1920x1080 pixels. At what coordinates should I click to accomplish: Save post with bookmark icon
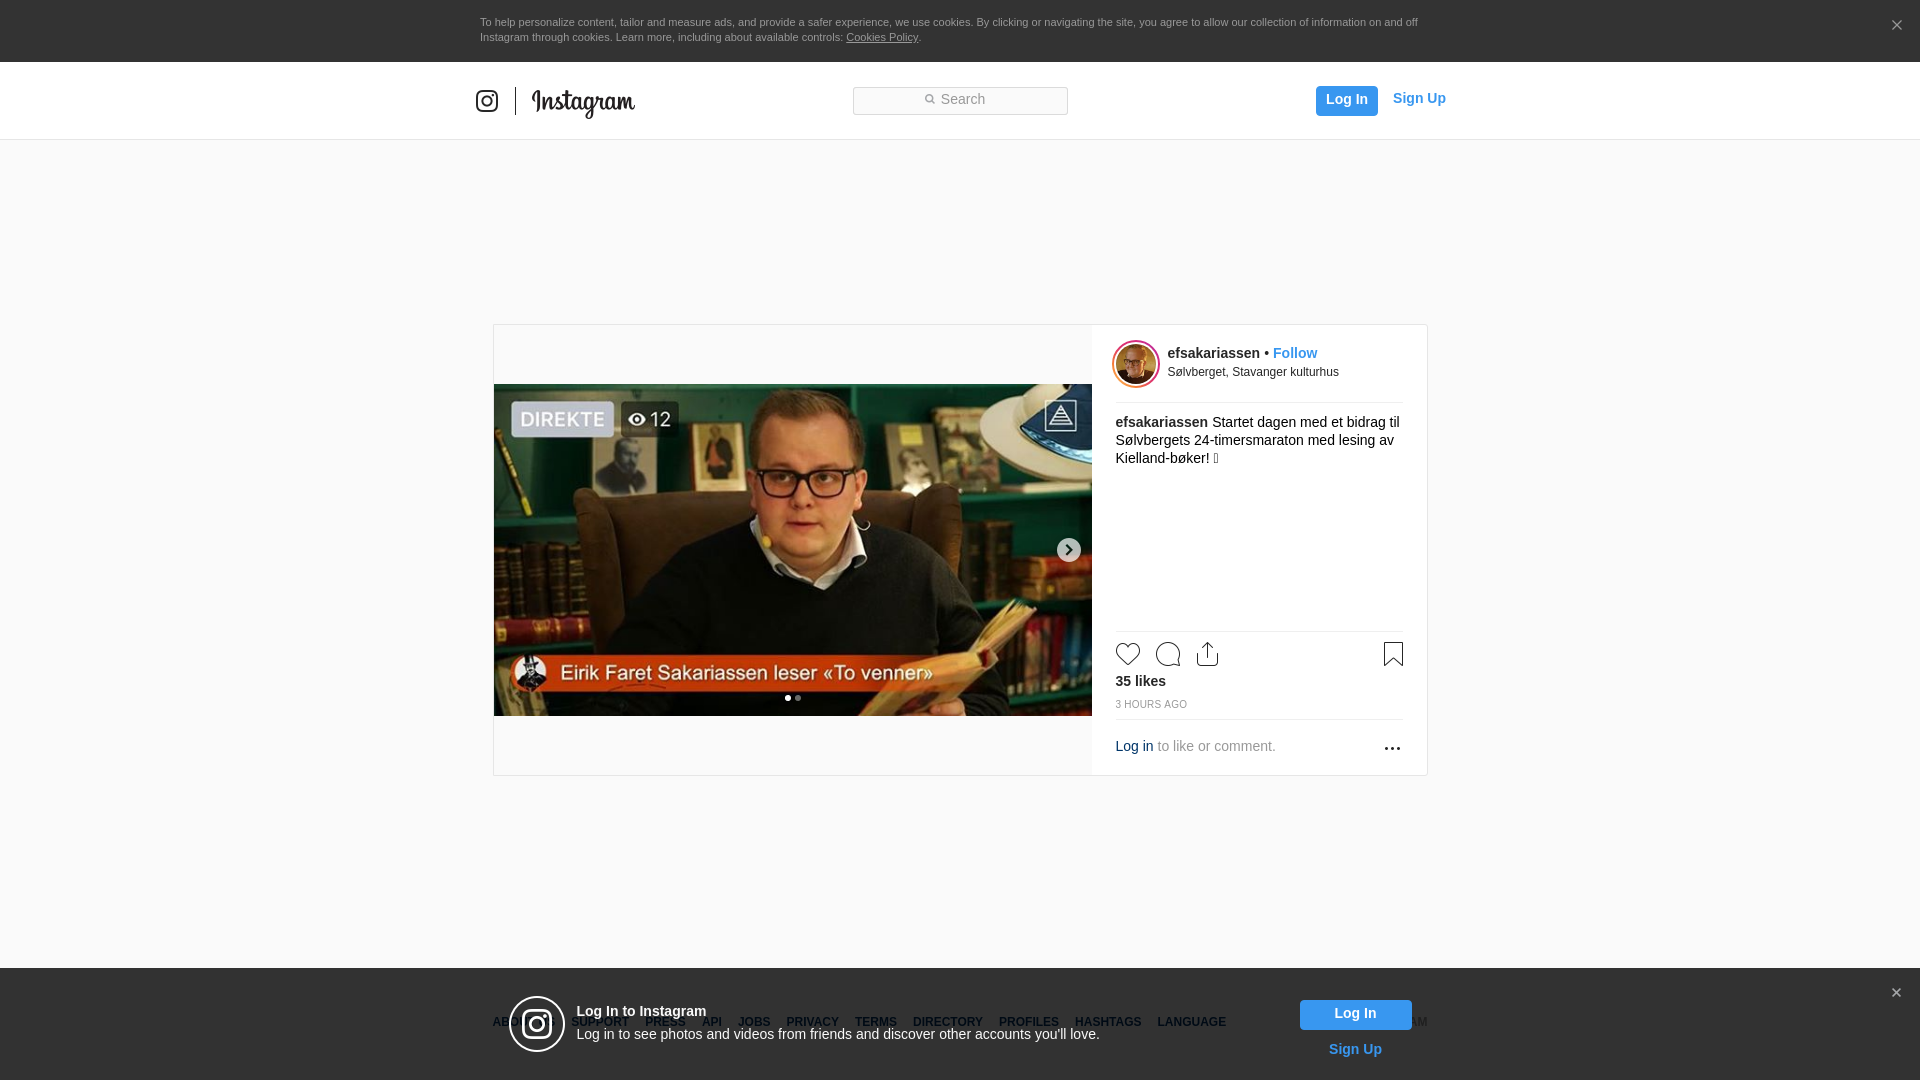coord(1393,654)
